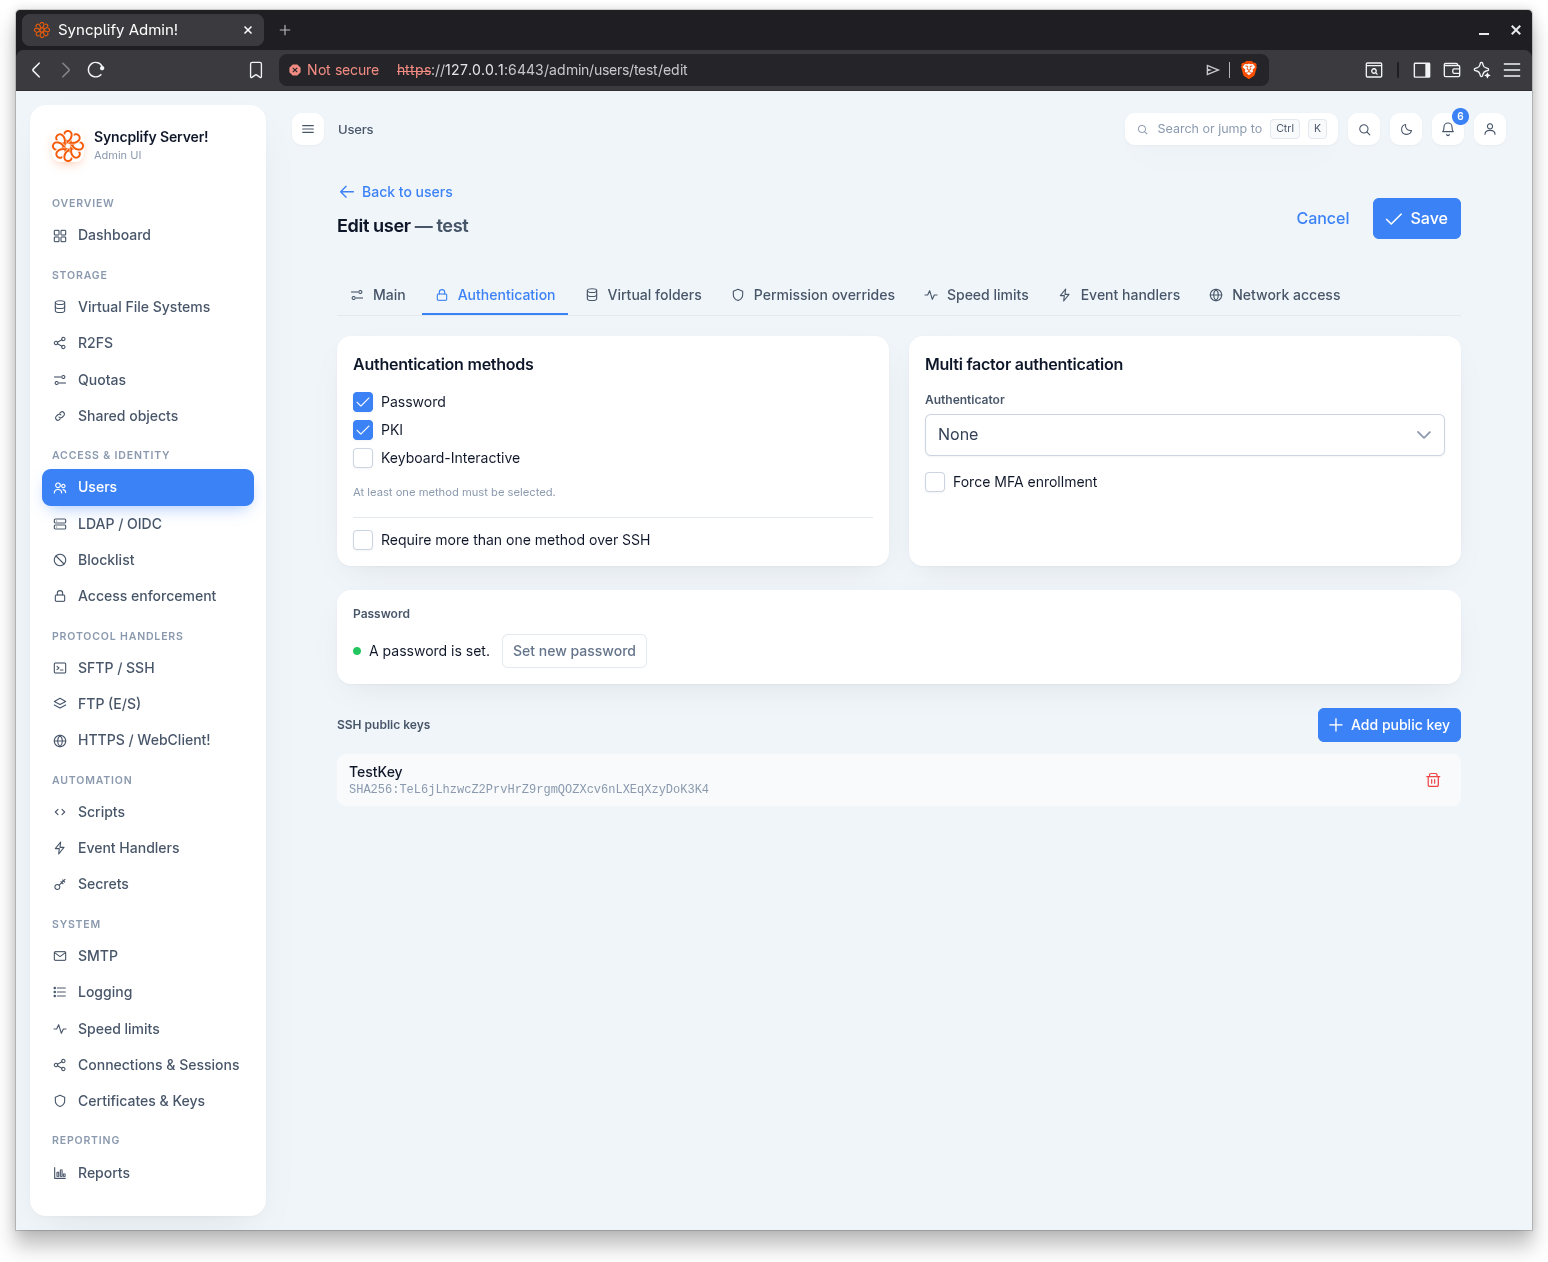This screenshot has height=1262, width=1548.
Task: Reload the page in browser
Action: click(96, 70)
